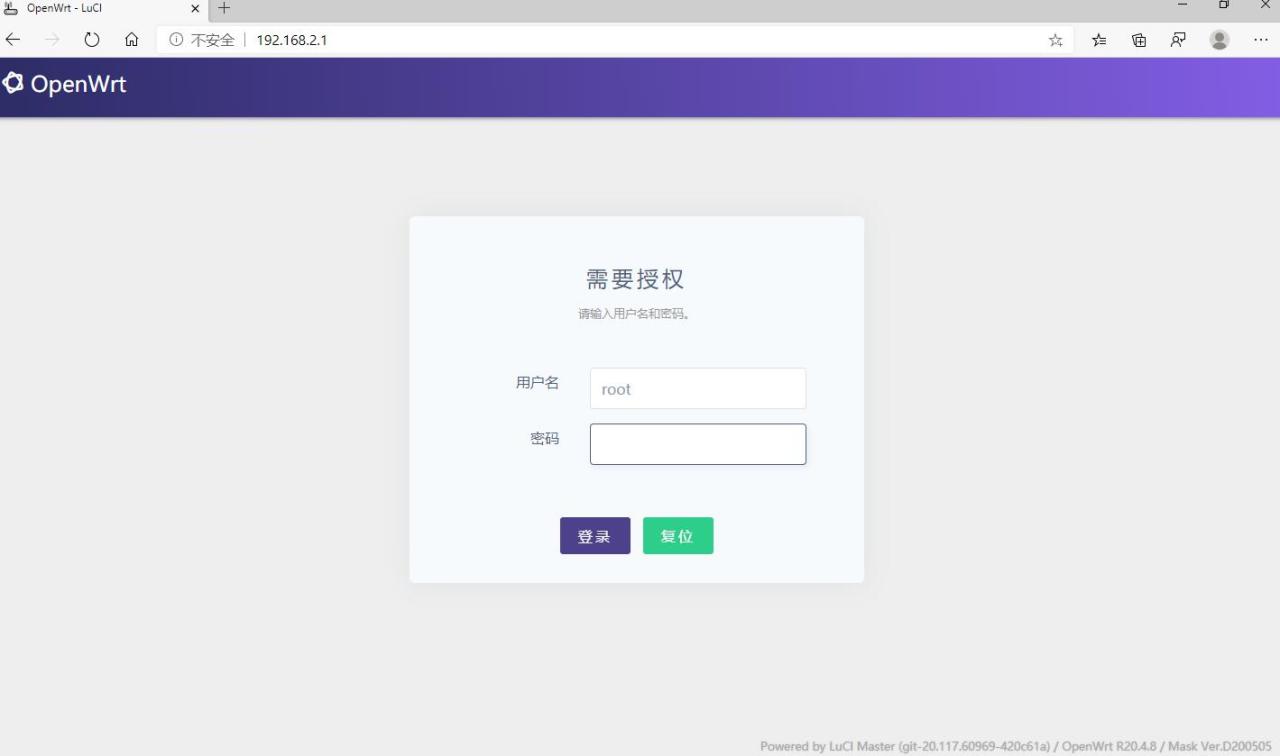Reload the page with refresh icon
1280x756 pixels.
click(92, 40)
